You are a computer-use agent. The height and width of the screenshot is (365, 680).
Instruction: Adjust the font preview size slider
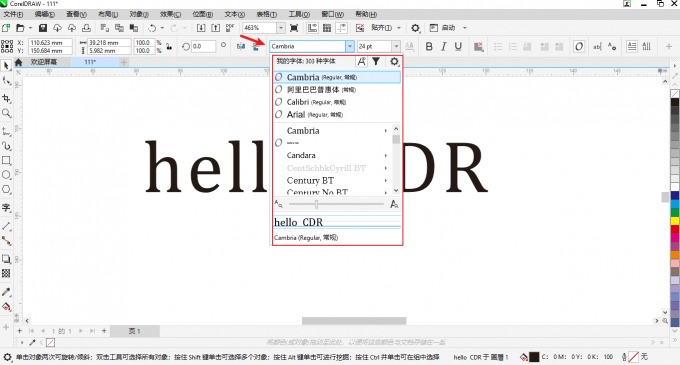(316, 204)
